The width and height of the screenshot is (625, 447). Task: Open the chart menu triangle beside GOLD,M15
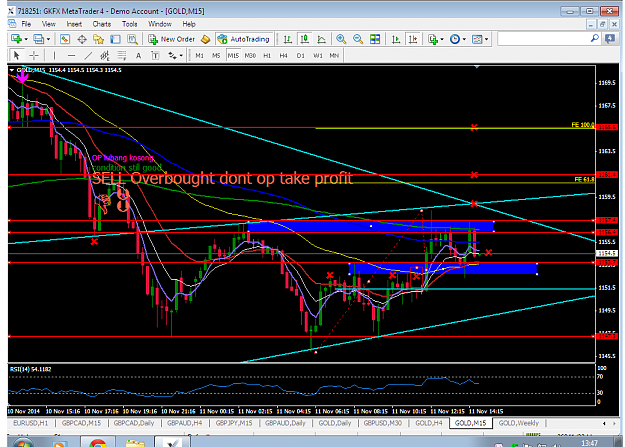(x=12, y=70)
